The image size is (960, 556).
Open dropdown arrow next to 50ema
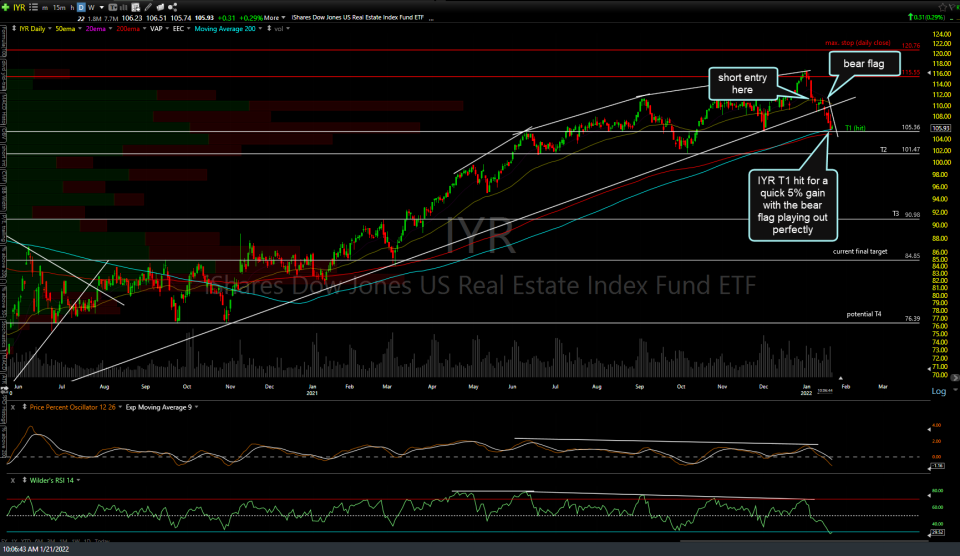pos(80,28)
